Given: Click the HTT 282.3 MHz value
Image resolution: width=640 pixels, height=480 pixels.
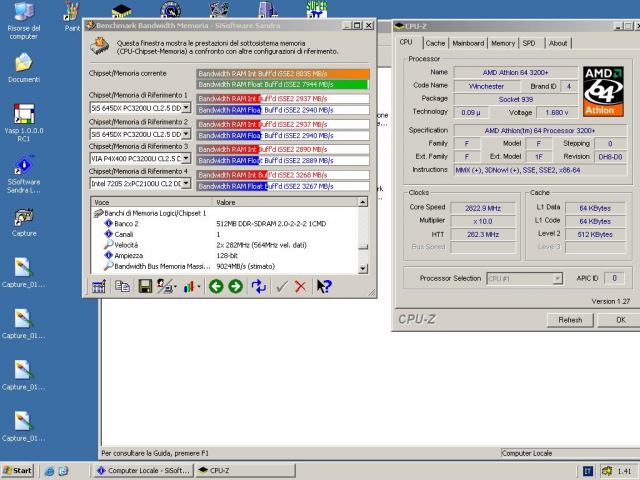Looking at the screenshot, I should pyautogui.click(x=483, y=234).
